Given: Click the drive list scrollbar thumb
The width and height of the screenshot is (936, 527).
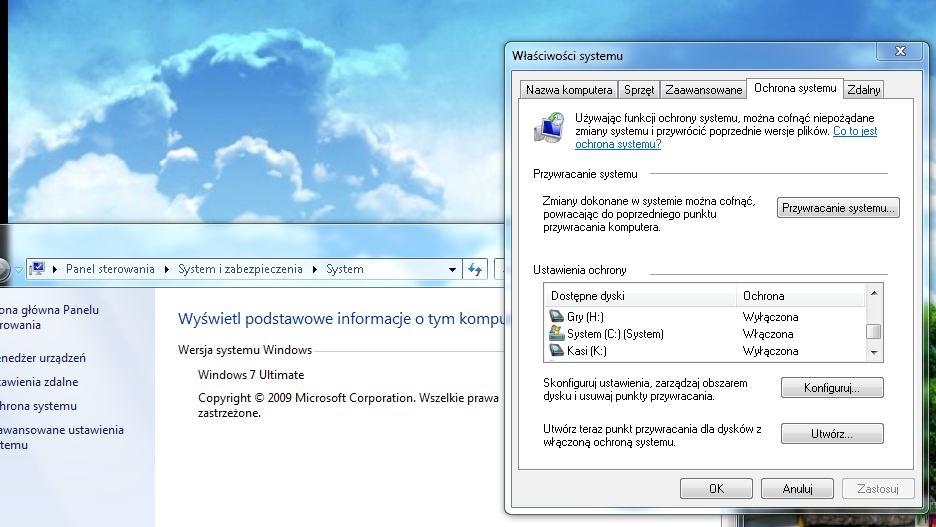Looking at the screenshot, I should 873,331.
